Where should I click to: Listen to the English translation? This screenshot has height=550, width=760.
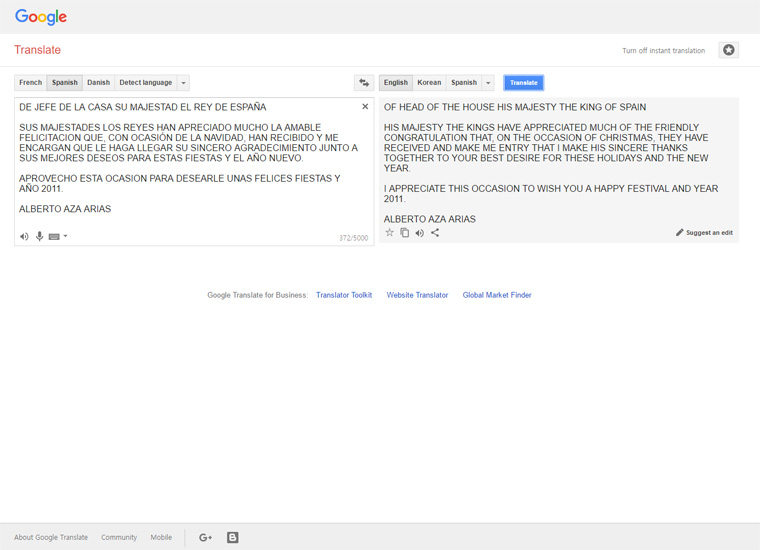[420, 233]
